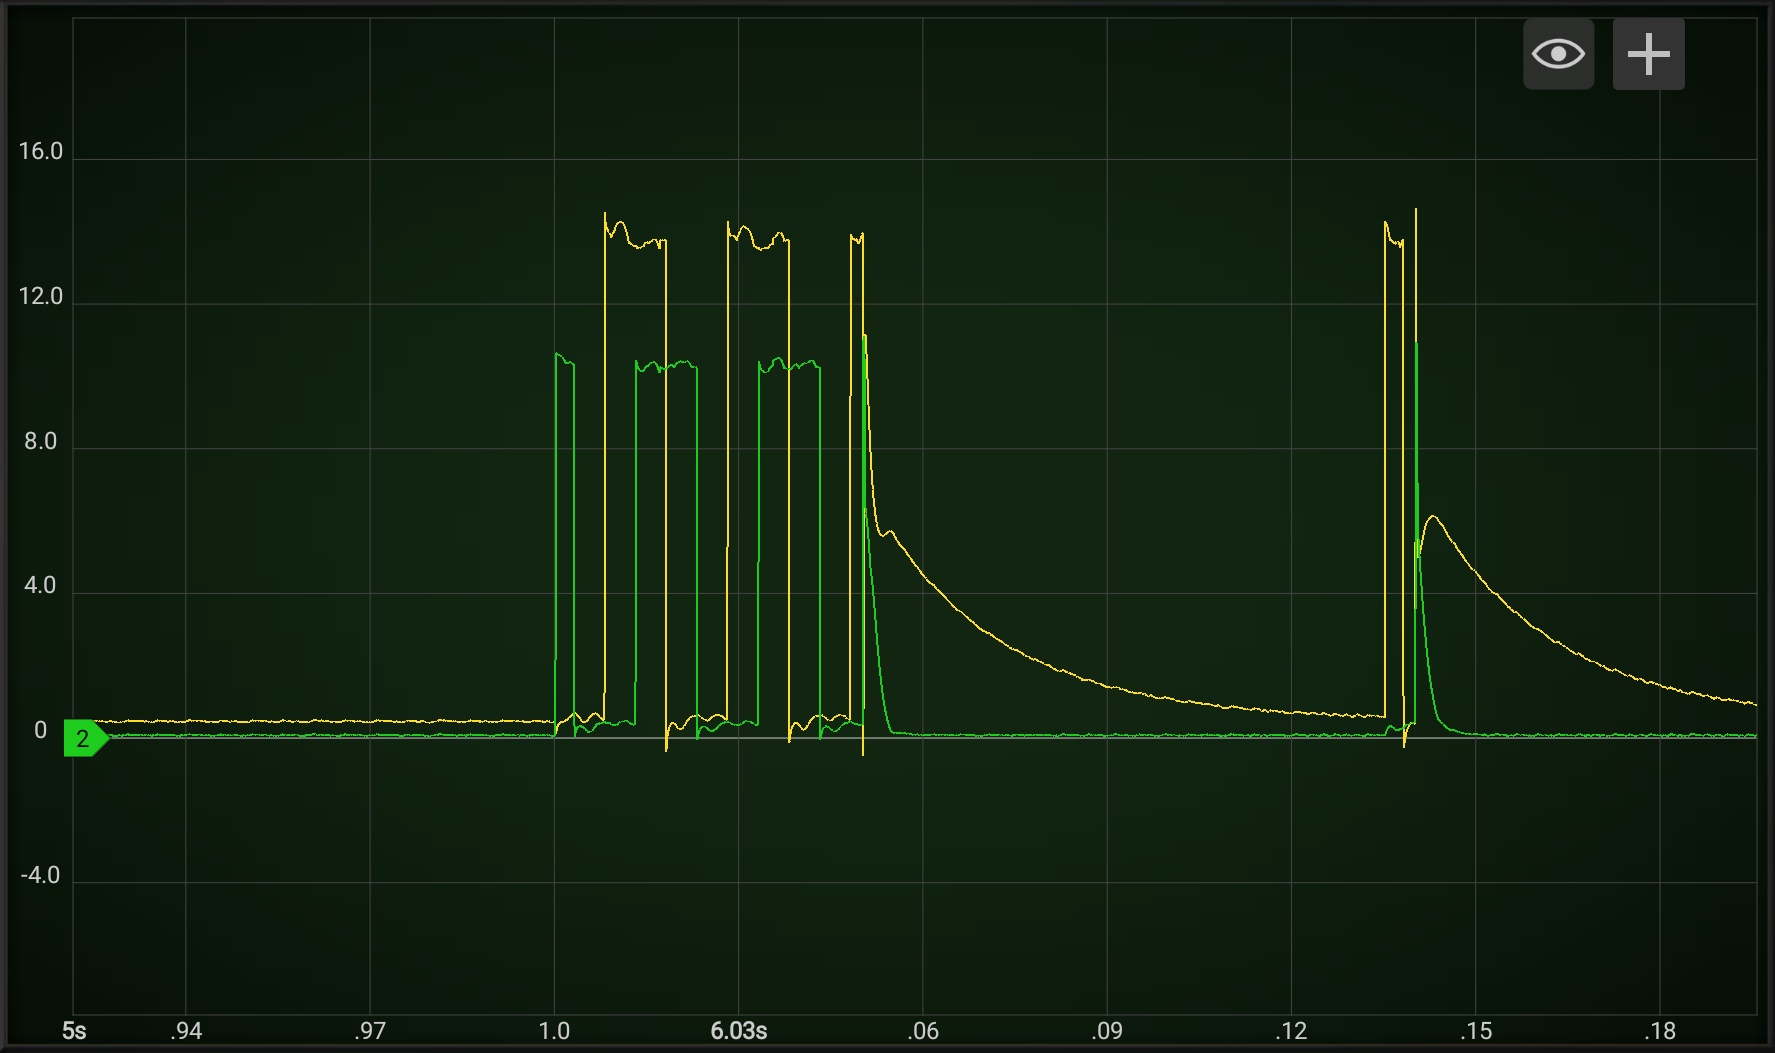1775x1053 pixels.
Task: Select the .09 time tick label
Action: pyautogui.click(x=1106, y=1031)
